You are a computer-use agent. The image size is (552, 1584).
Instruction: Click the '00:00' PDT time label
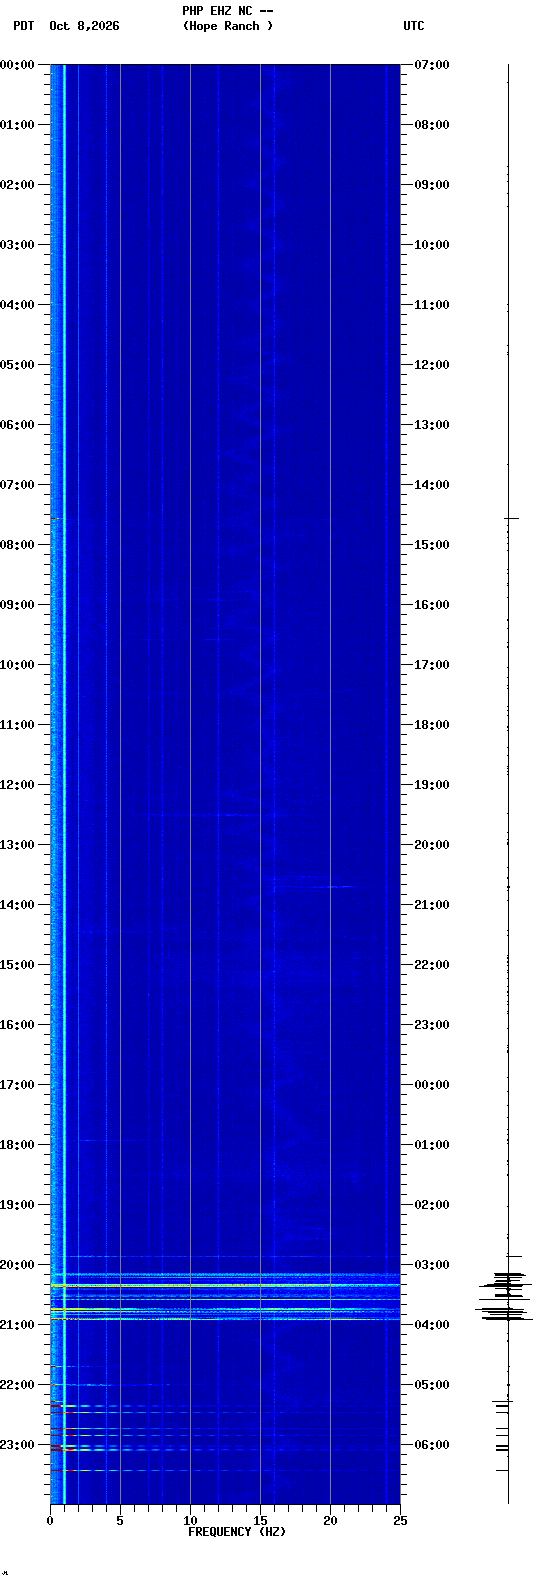point(17,65)
